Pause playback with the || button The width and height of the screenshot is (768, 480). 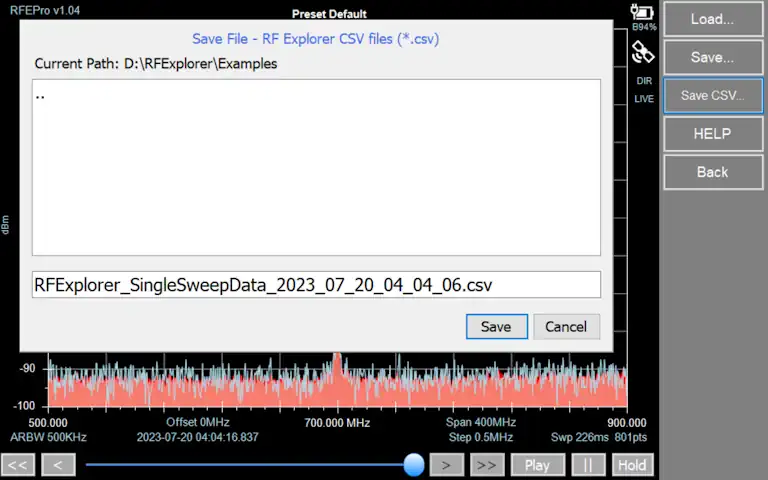click(589, 465)
